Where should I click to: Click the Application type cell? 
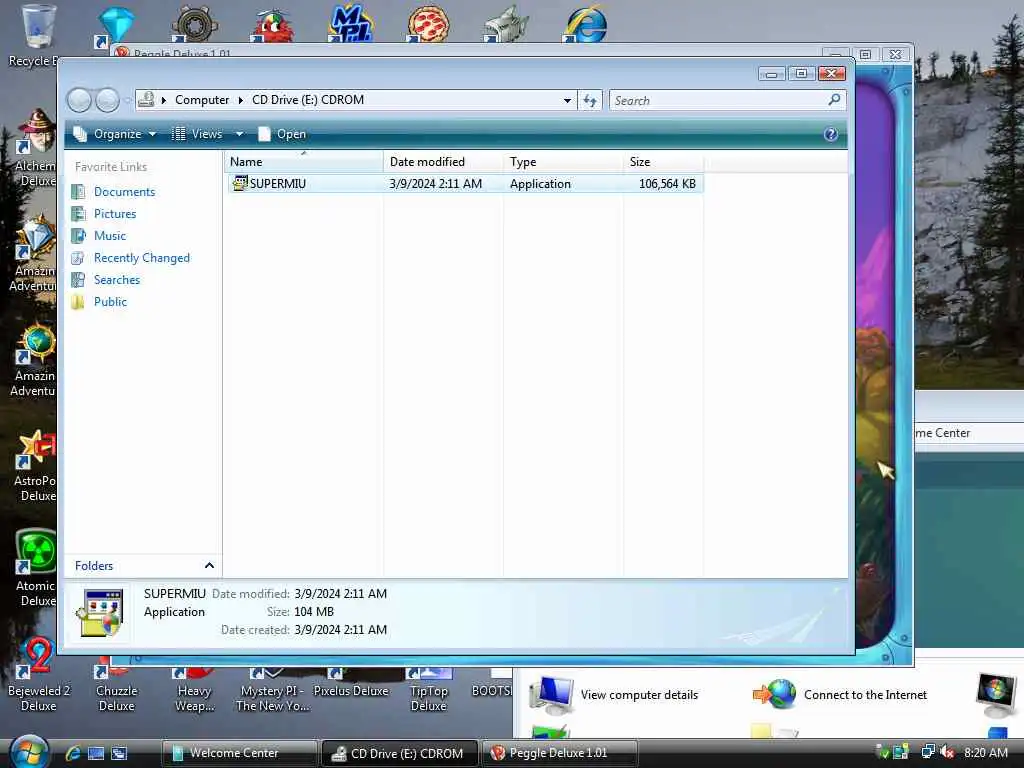click(x=540, y=184)
